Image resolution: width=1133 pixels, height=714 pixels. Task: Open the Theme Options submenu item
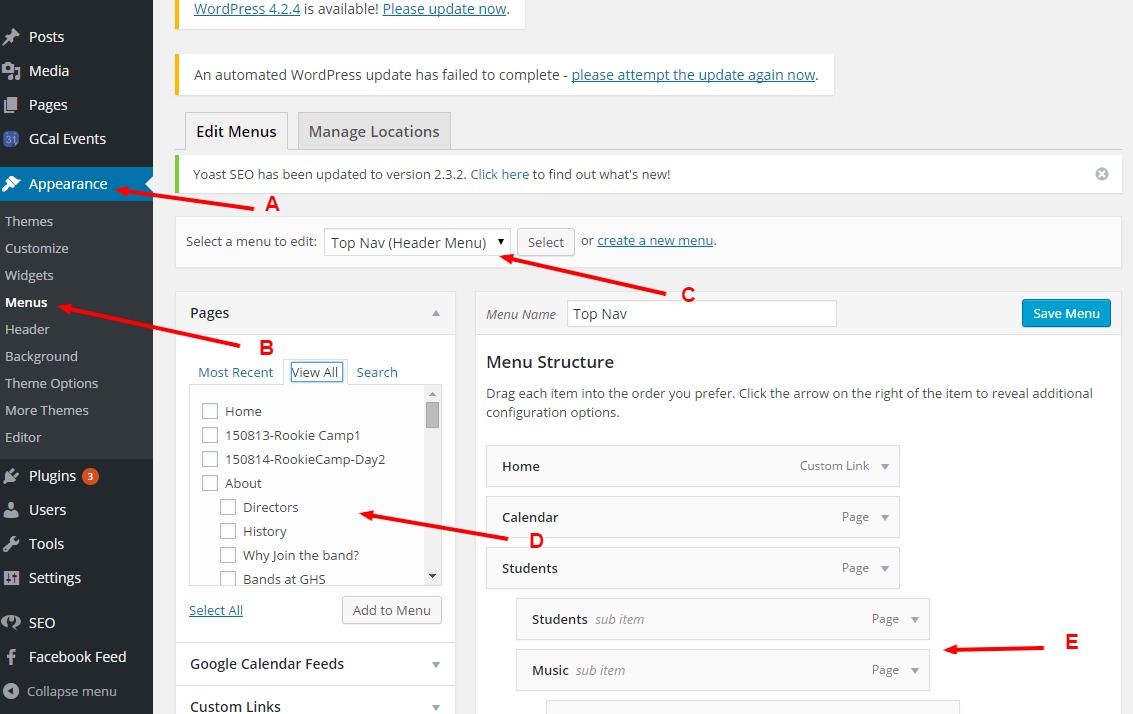point(51,383)
